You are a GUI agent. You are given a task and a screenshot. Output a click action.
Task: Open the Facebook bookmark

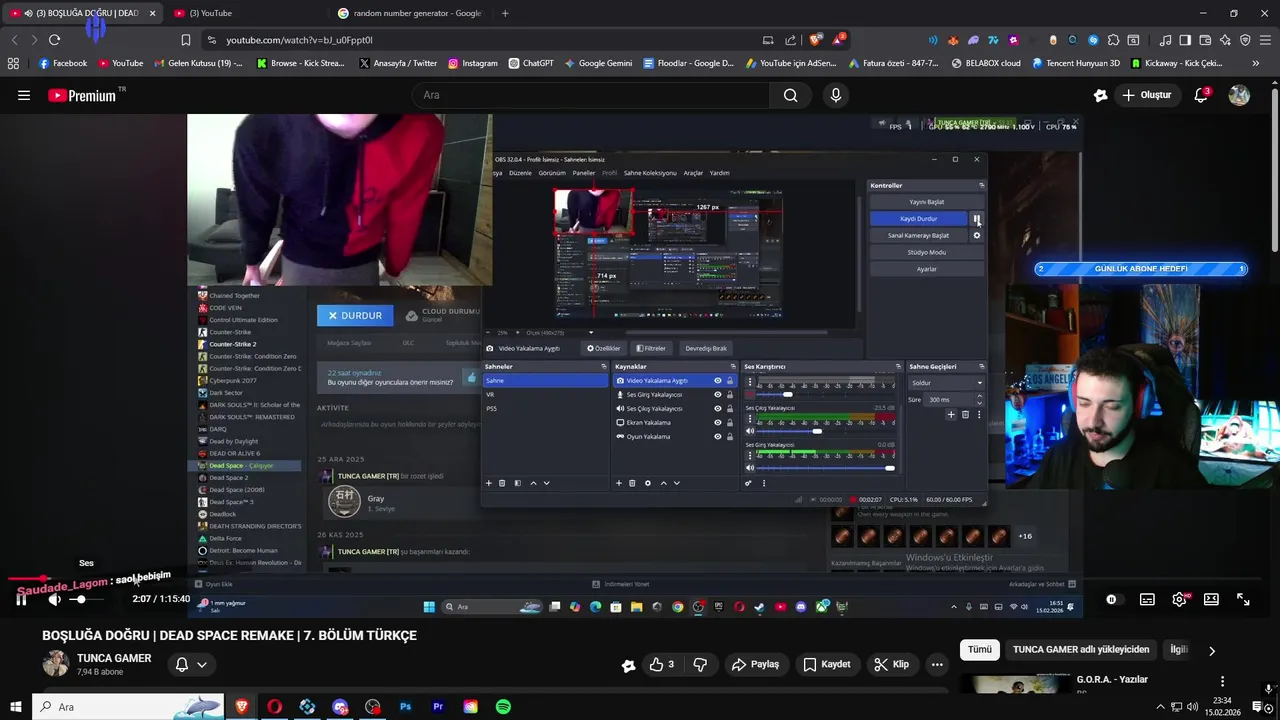pos(63,63)
